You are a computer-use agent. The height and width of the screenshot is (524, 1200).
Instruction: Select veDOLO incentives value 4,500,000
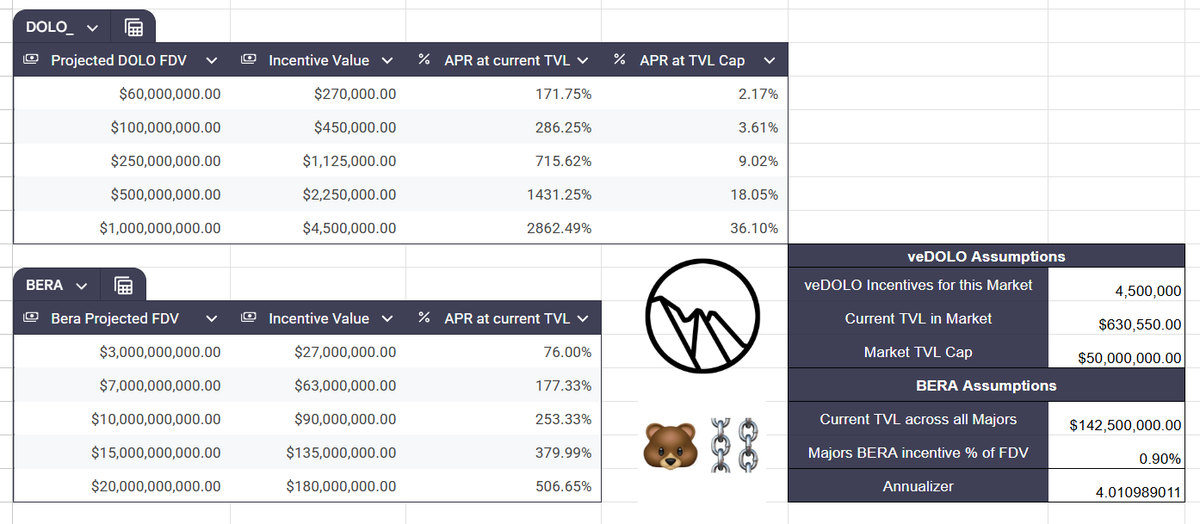[1117, 286]
